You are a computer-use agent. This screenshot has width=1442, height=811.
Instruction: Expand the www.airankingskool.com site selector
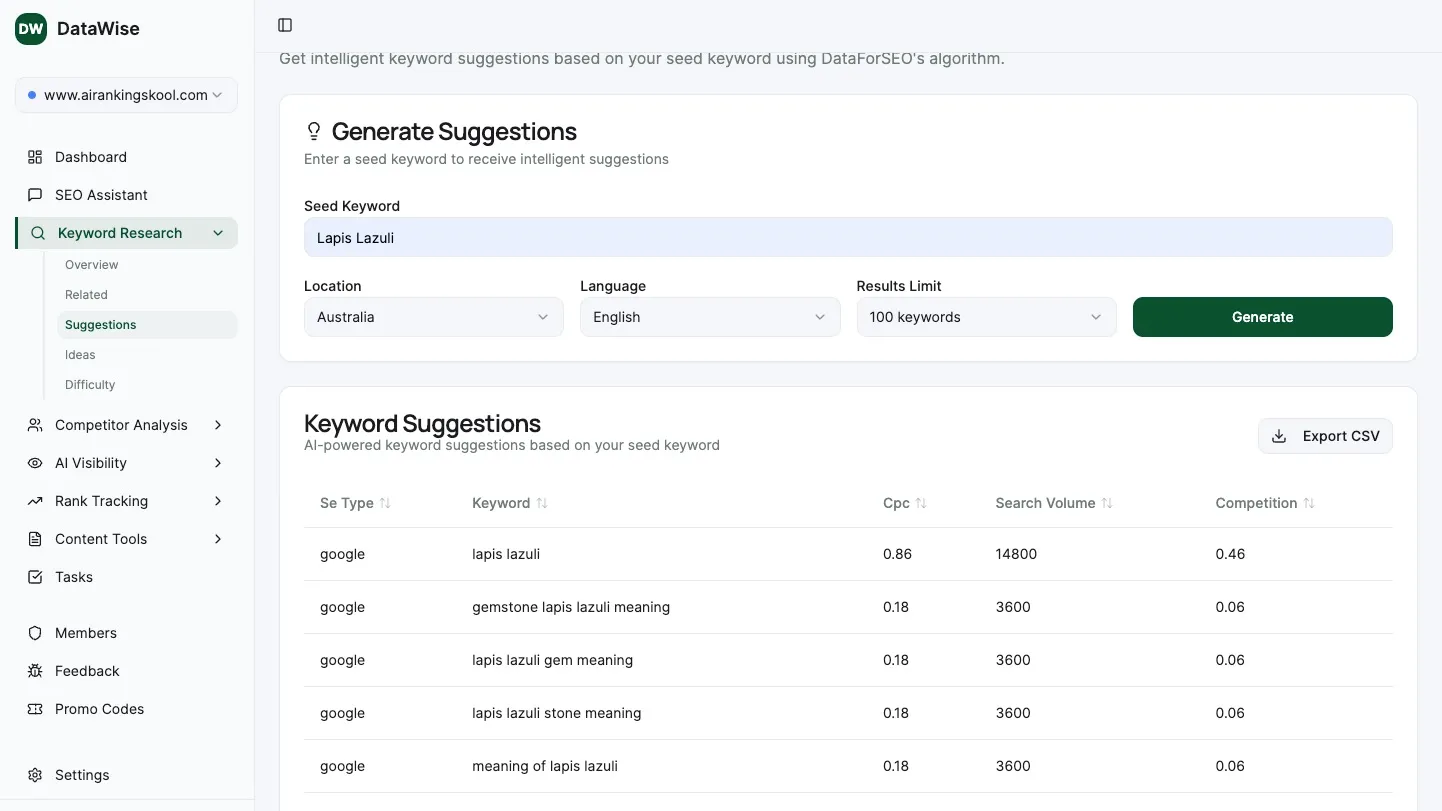point(125,95)
